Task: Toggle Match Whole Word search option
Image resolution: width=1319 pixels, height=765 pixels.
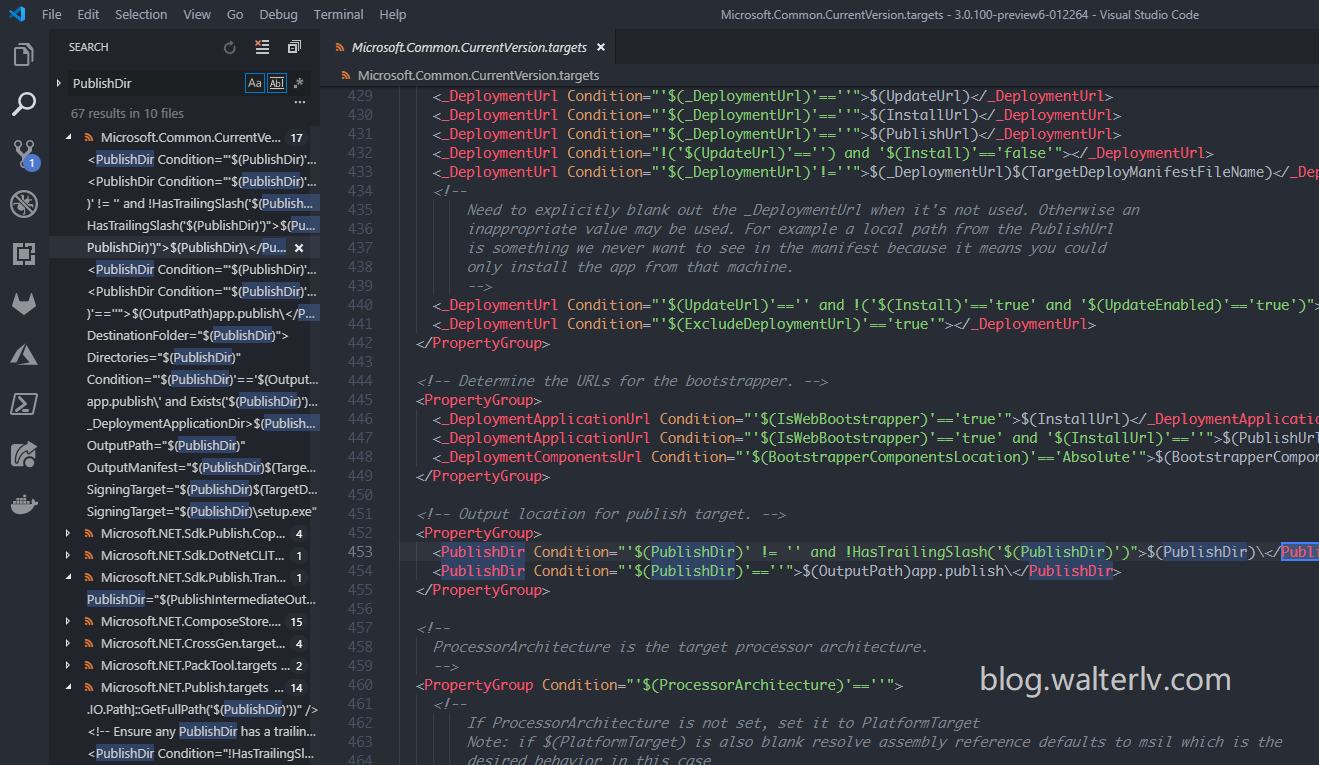Action: click(277, 83)
